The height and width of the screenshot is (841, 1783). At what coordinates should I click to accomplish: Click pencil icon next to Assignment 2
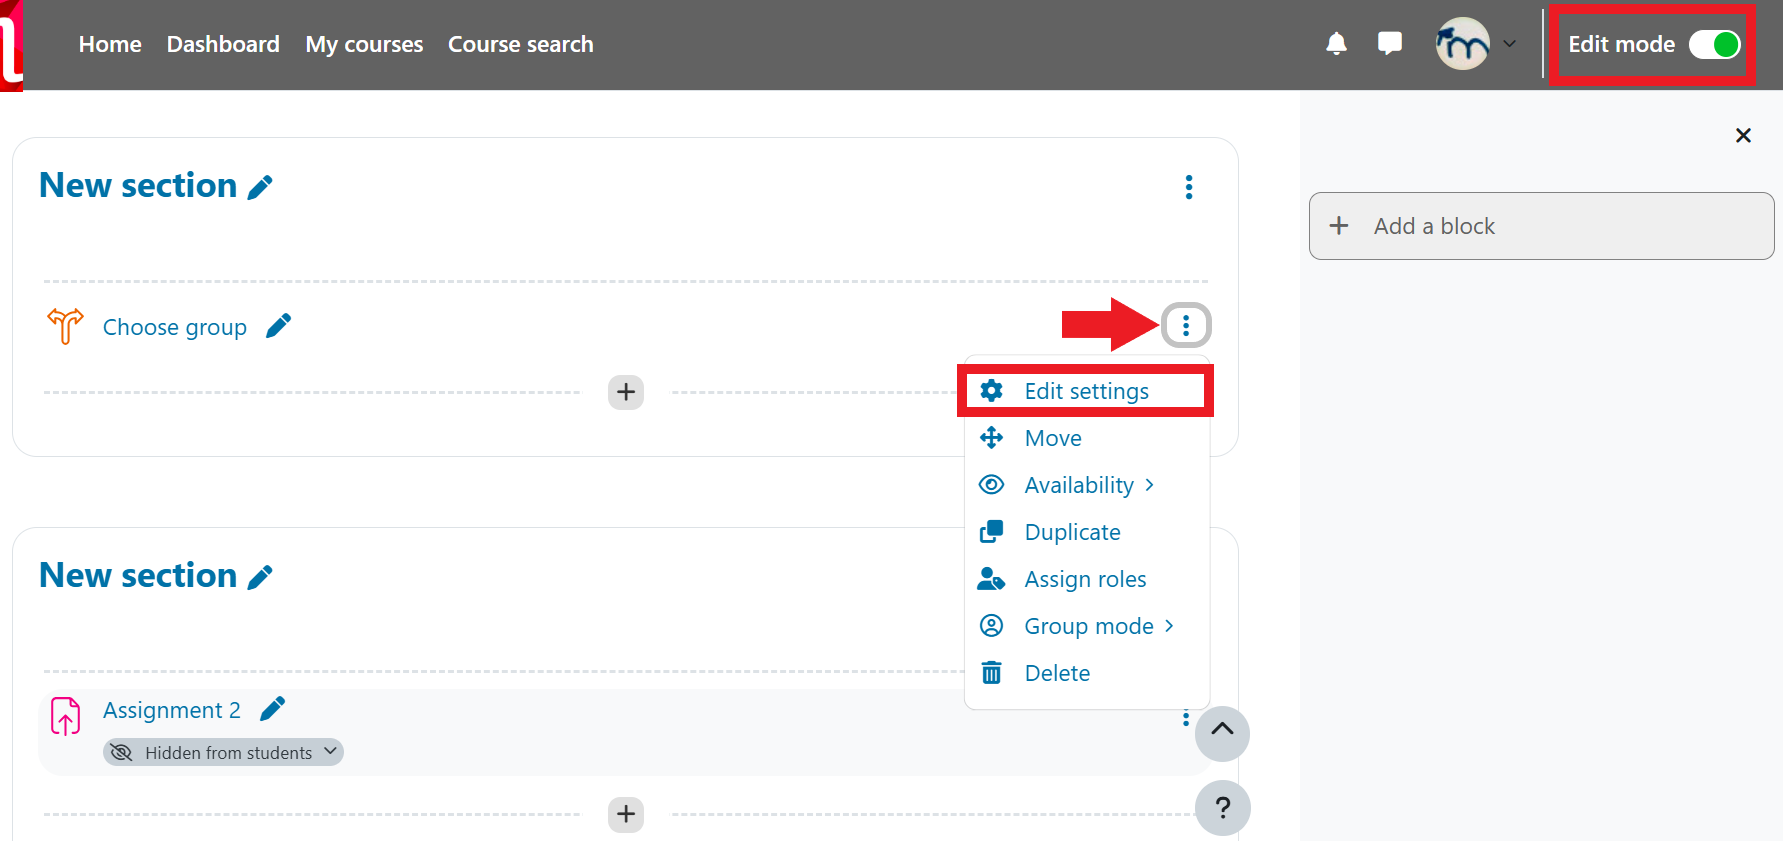tap(273, 709)
